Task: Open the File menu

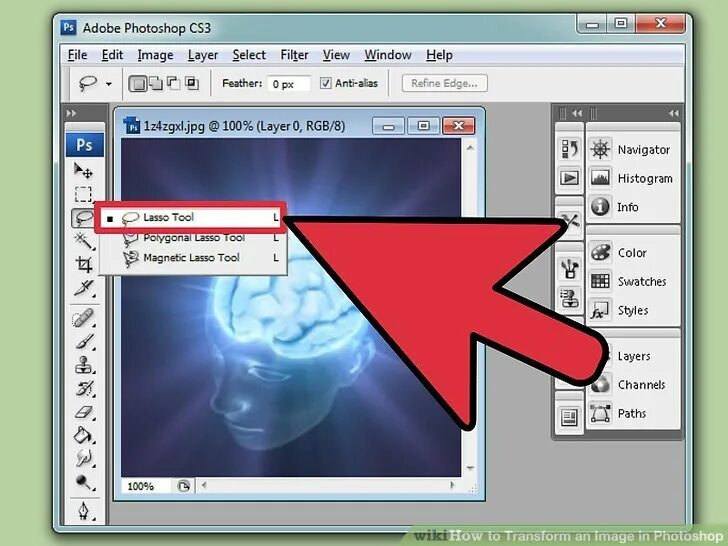Action: 77,55
